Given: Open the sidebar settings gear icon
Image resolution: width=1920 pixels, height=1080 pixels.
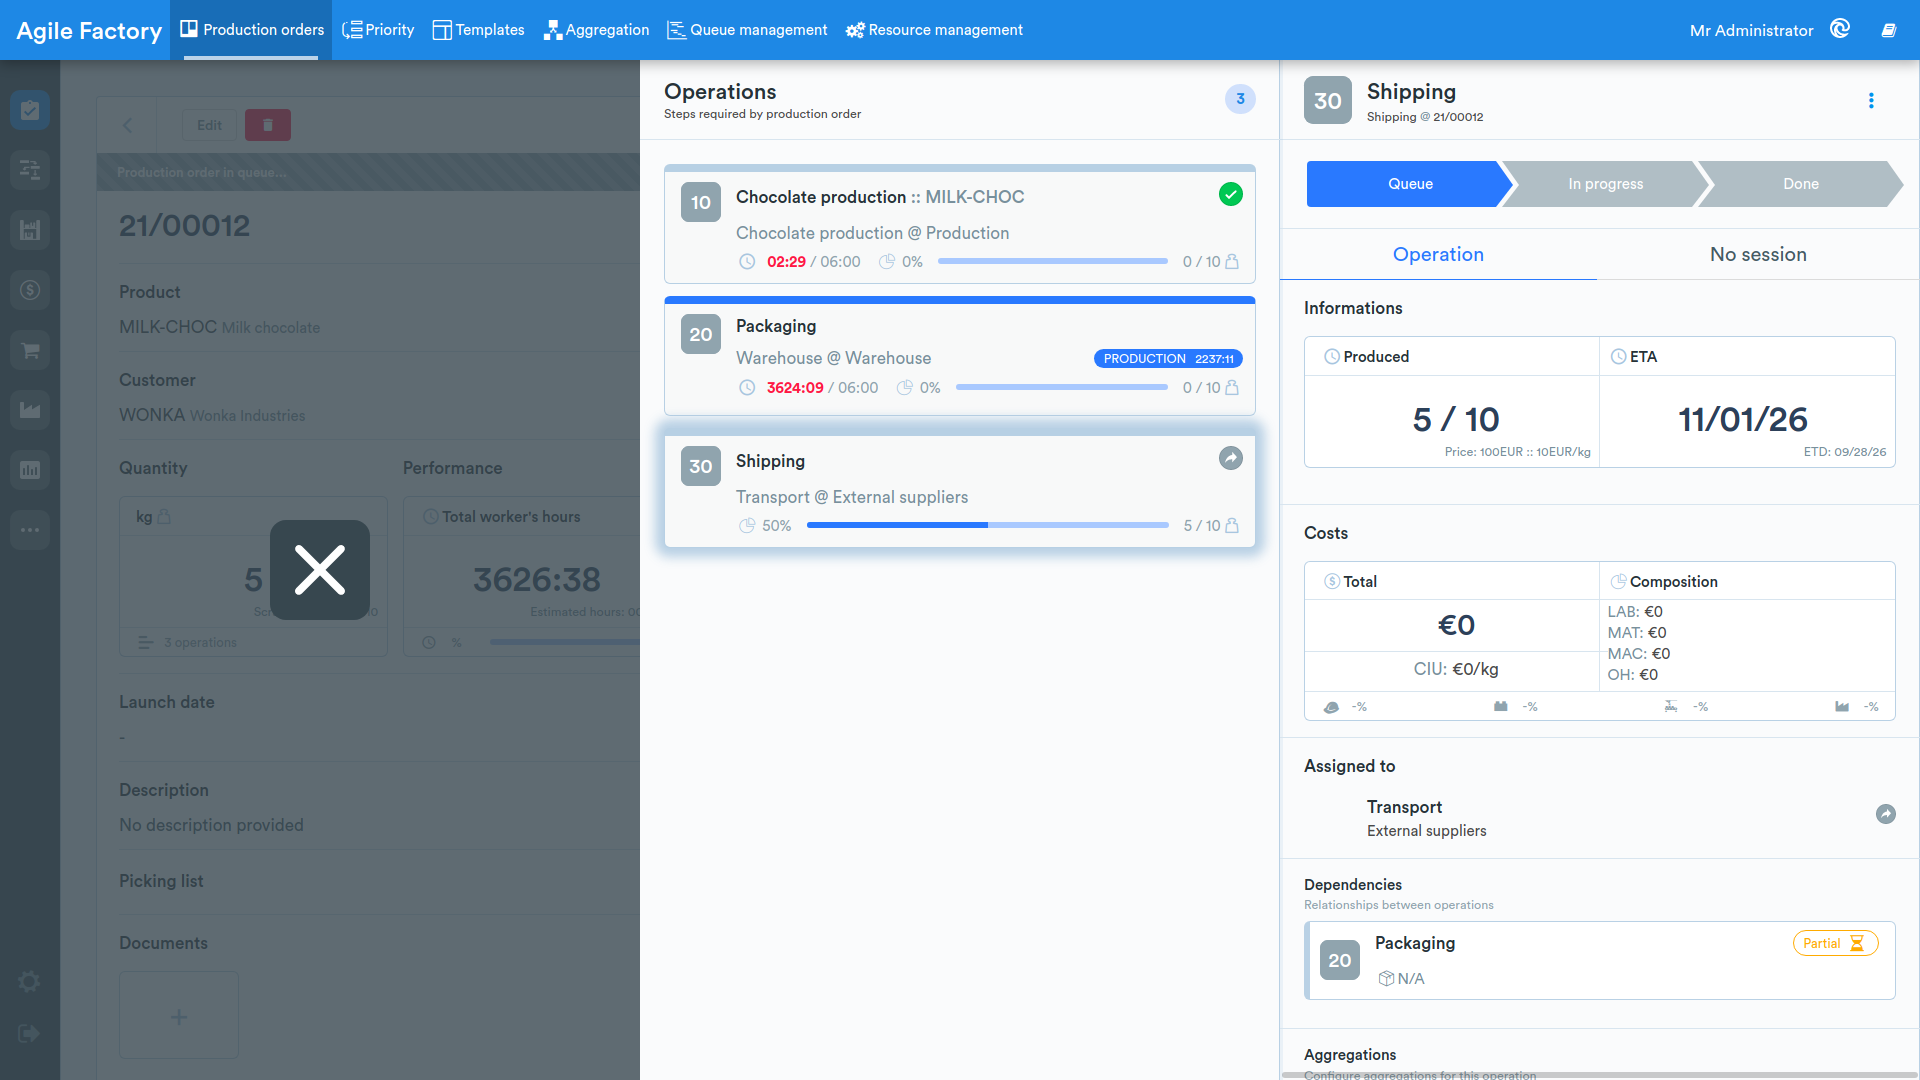Looking at the screenshot, I should [x=30, y=982].
